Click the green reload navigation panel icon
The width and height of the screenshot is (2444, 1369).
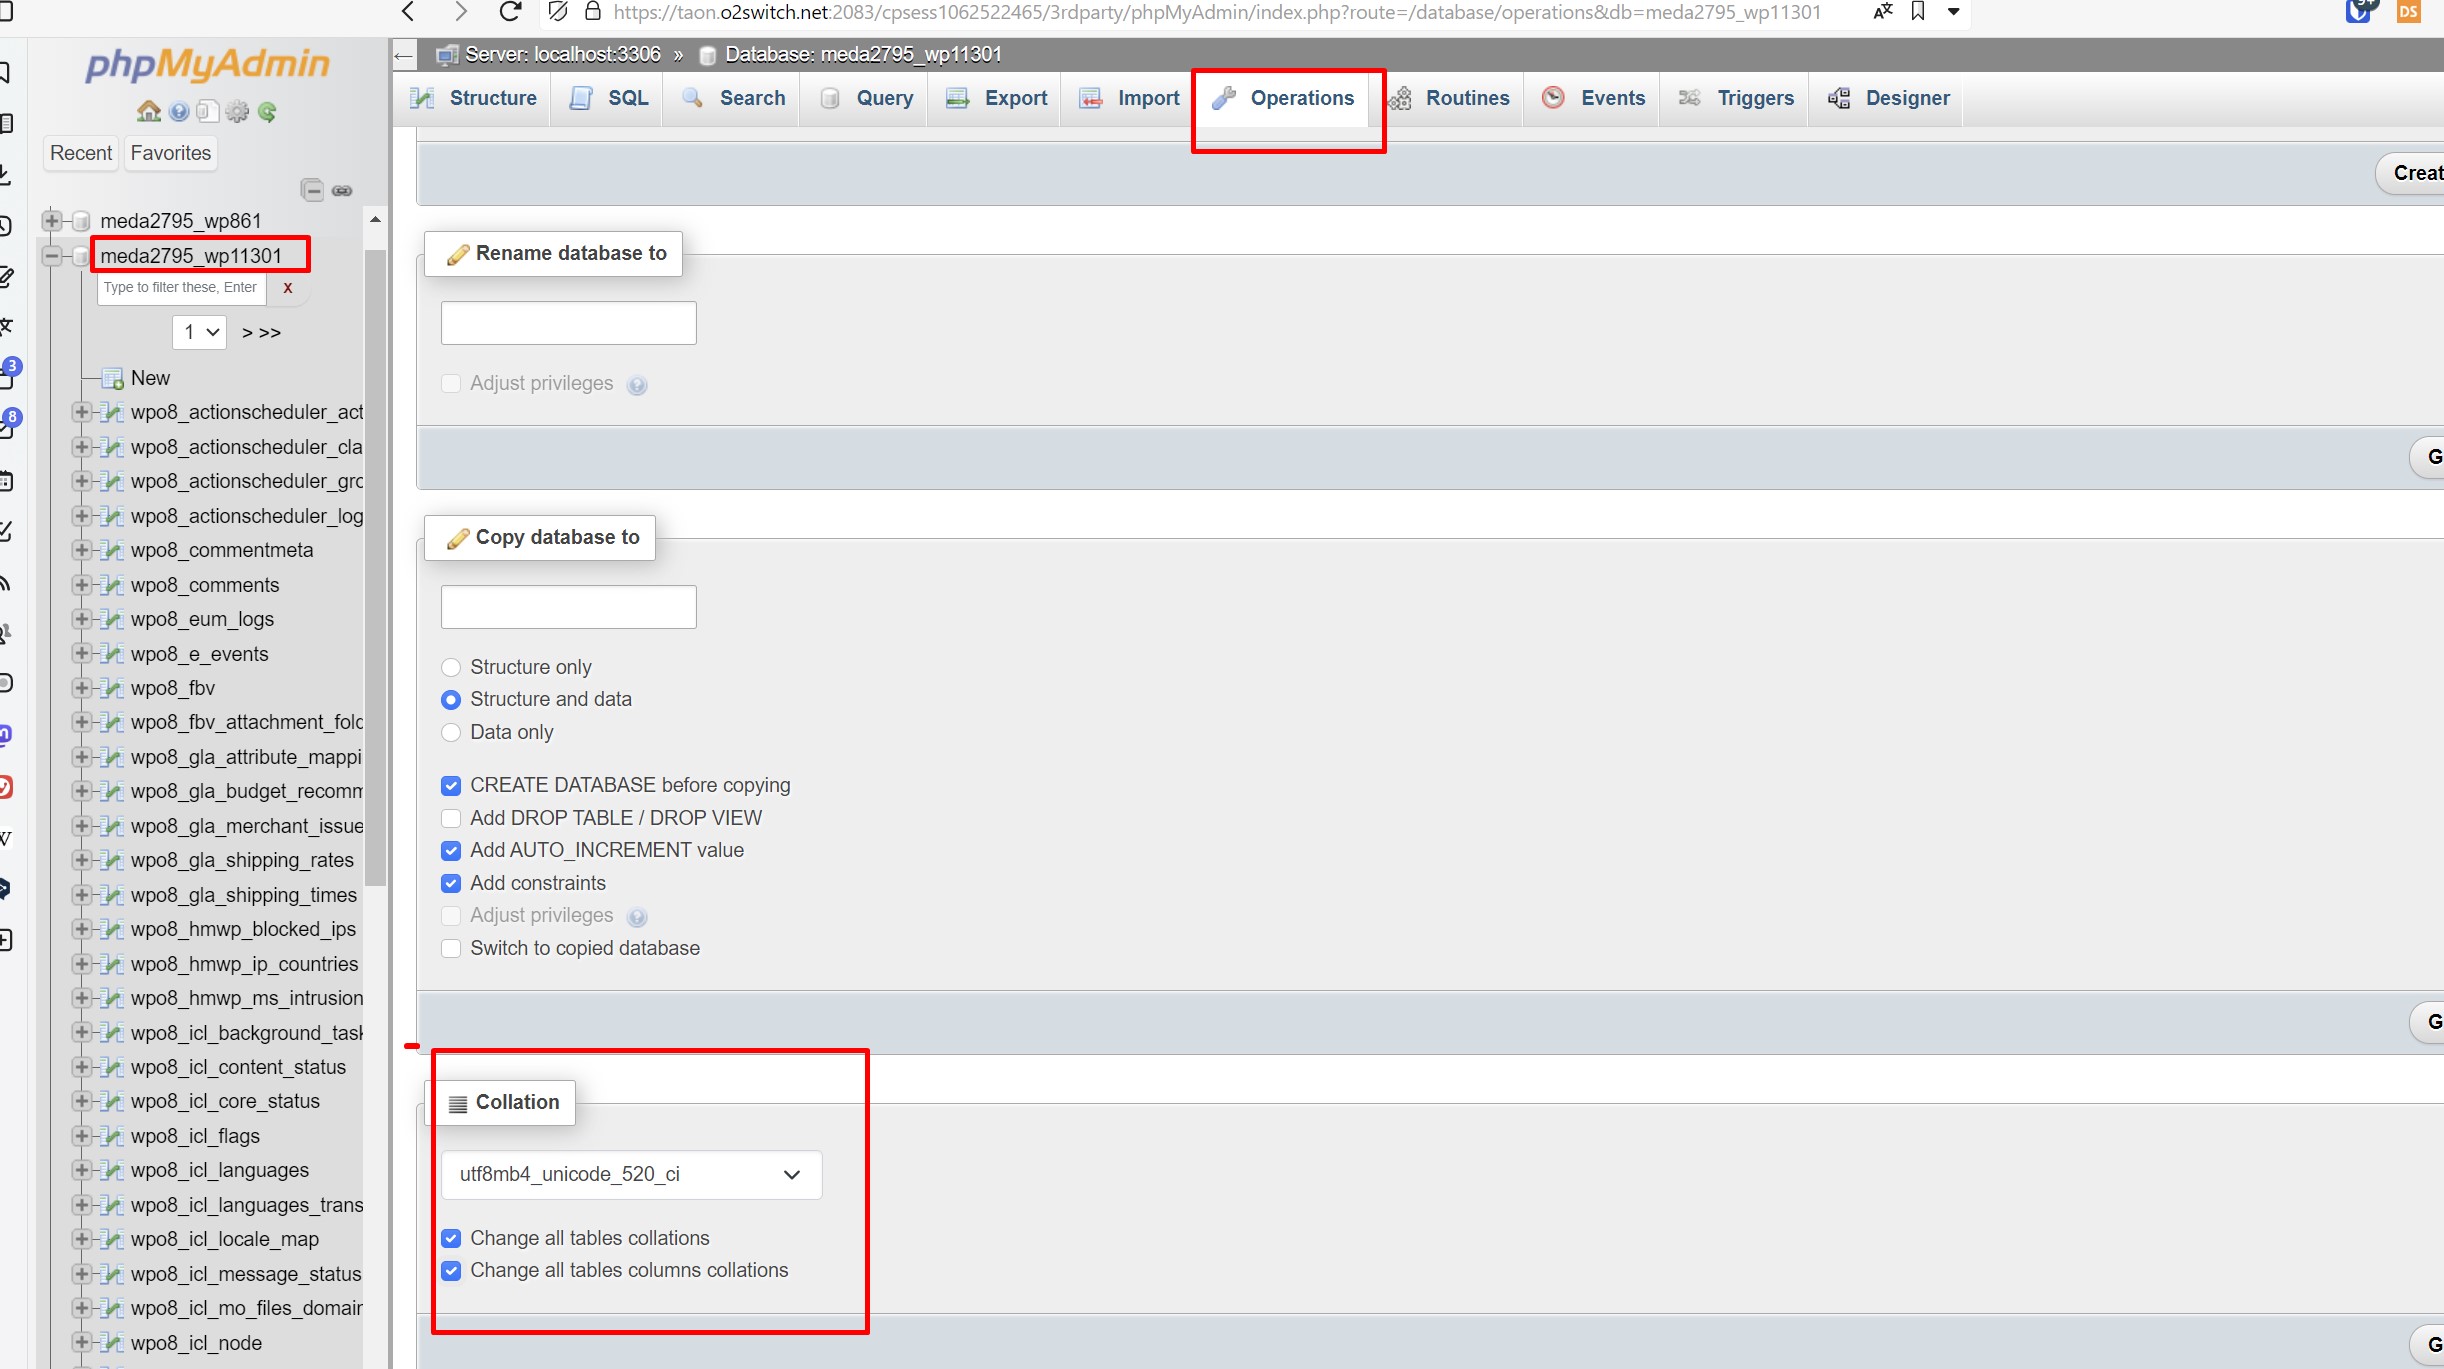267,111
